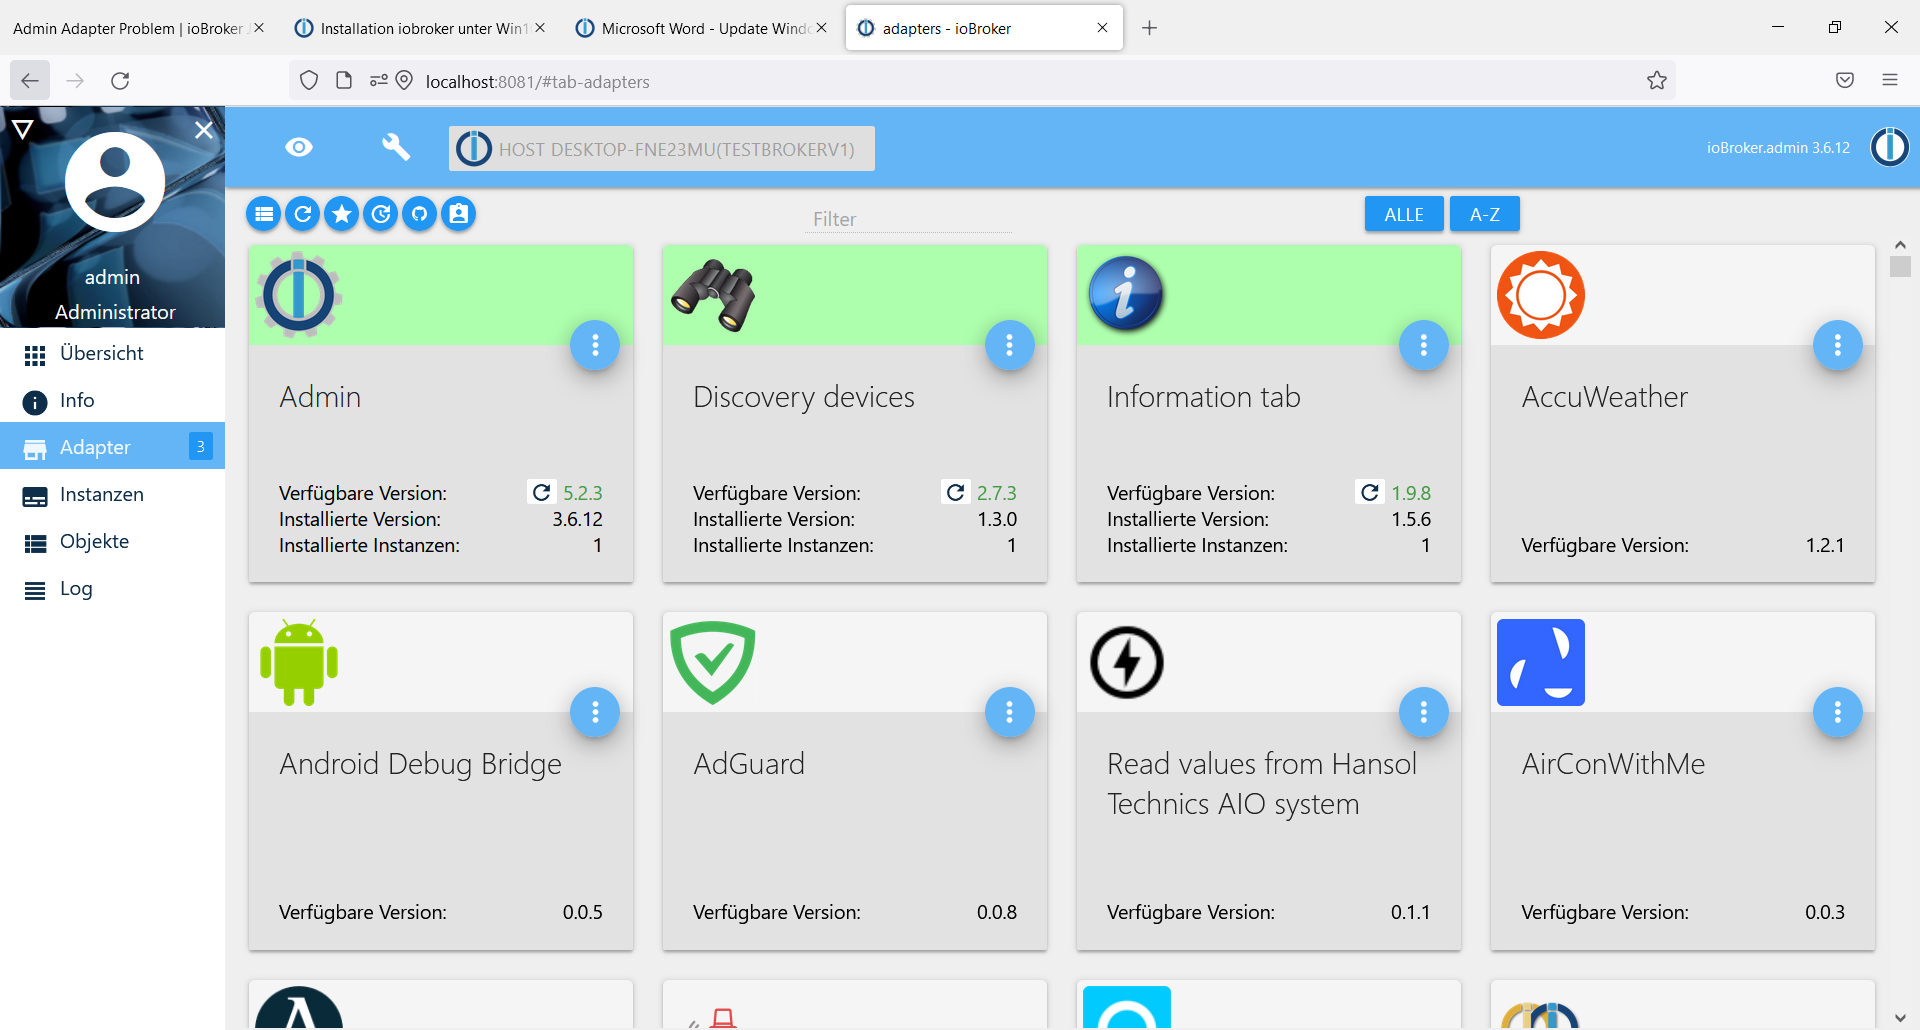Image resolution: width=1920 pixels, height=1030 pixels.
Task: Click the AccuWeather card title
Action: [x=1604, y=397]
